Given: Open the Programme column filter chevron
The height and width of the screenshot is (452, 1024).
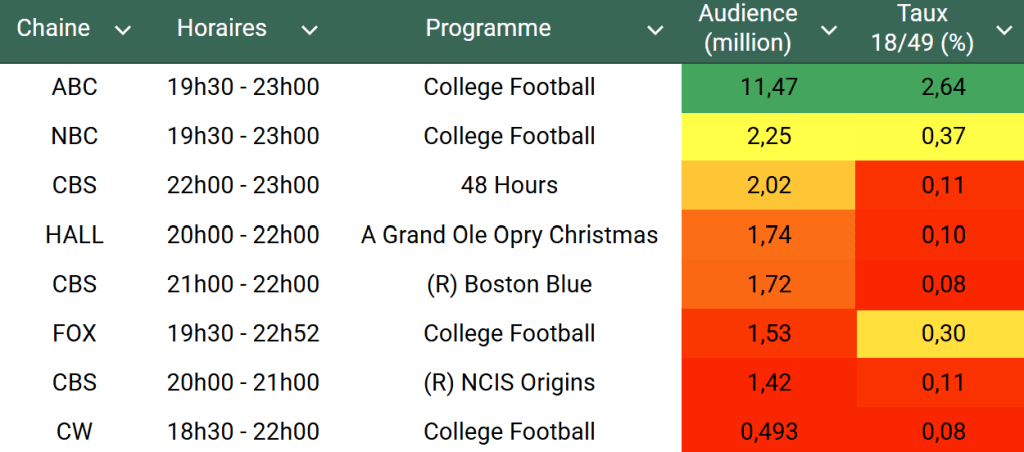Looking at the screenshot, I should point(655,31).
